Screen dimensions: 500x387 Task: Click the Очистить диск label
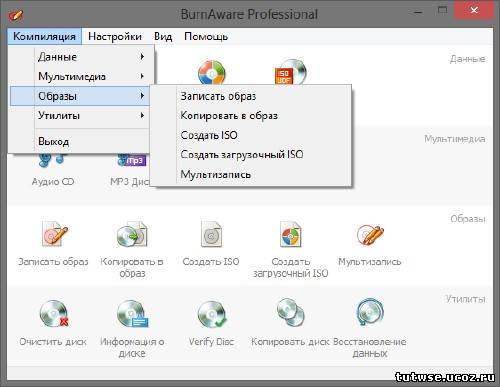[53, 342]
